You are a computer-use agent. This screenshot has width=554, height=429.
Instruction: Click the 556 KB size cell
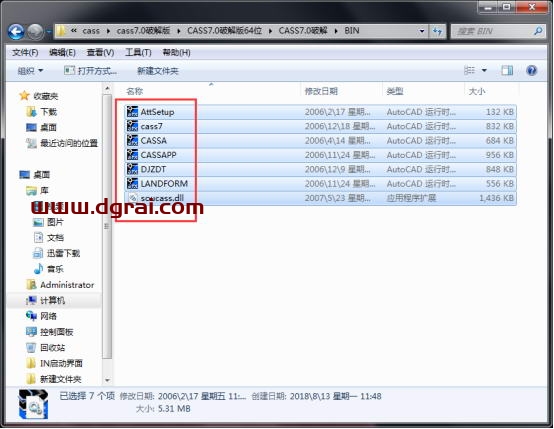pos(500,183)
